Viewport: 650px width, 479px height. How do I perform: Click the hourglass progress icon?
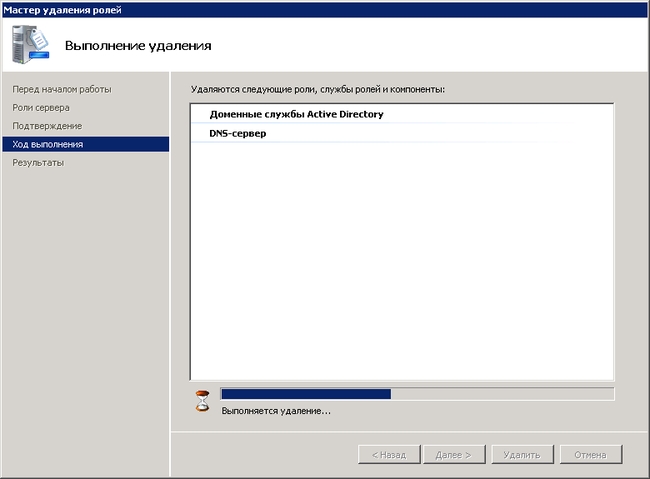[202, 401]
